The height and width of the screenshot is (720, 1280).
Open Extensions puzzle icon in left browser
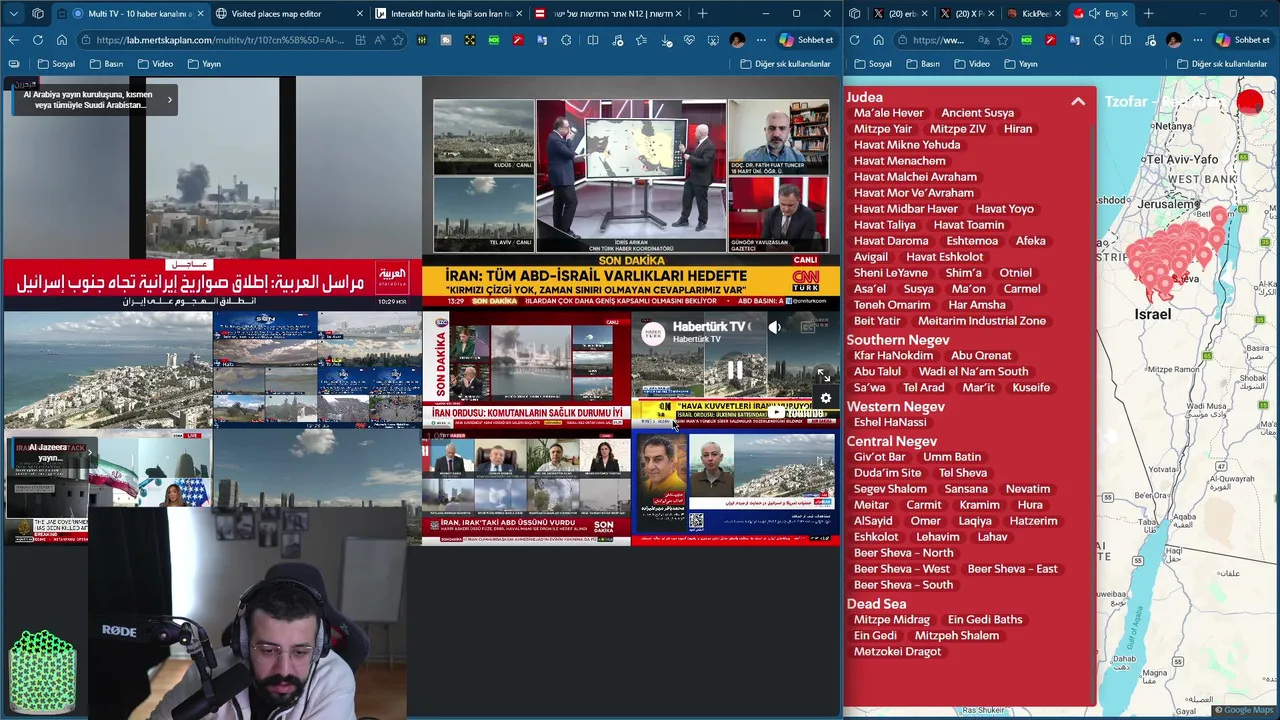(x=567, y=40)
